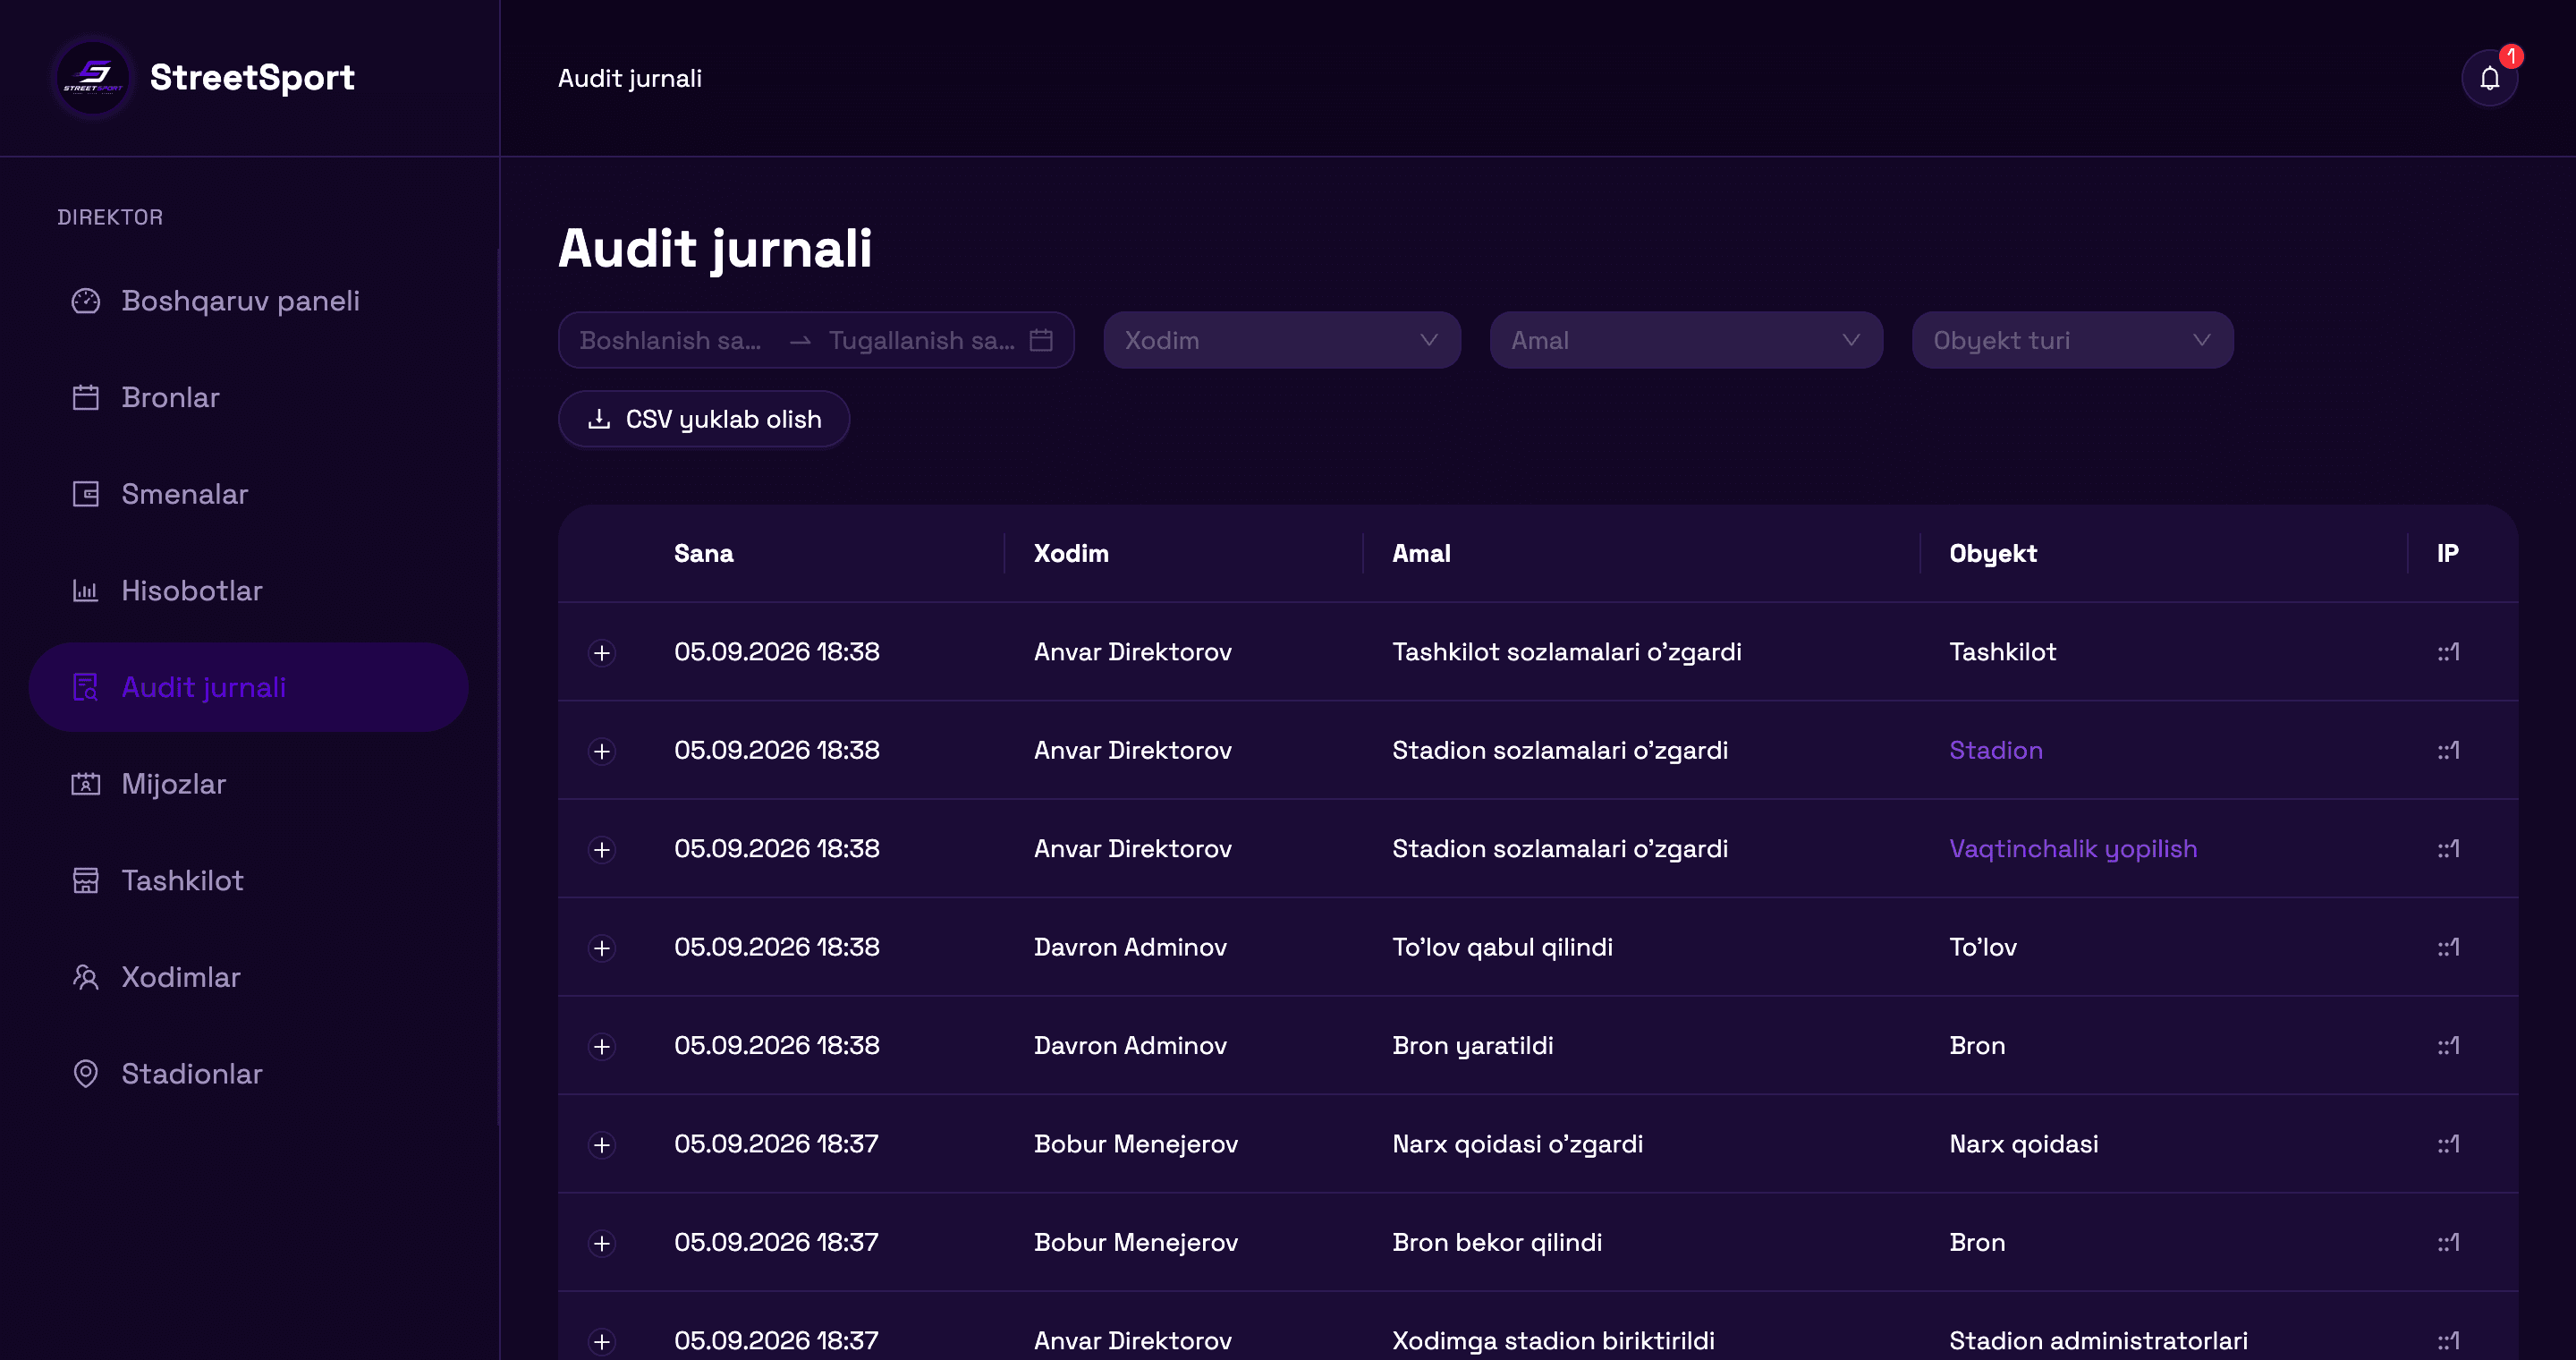The image size is (2576, 1360).
Task: Click Tashkilot object cell in first row
Action: [2003, 652]
